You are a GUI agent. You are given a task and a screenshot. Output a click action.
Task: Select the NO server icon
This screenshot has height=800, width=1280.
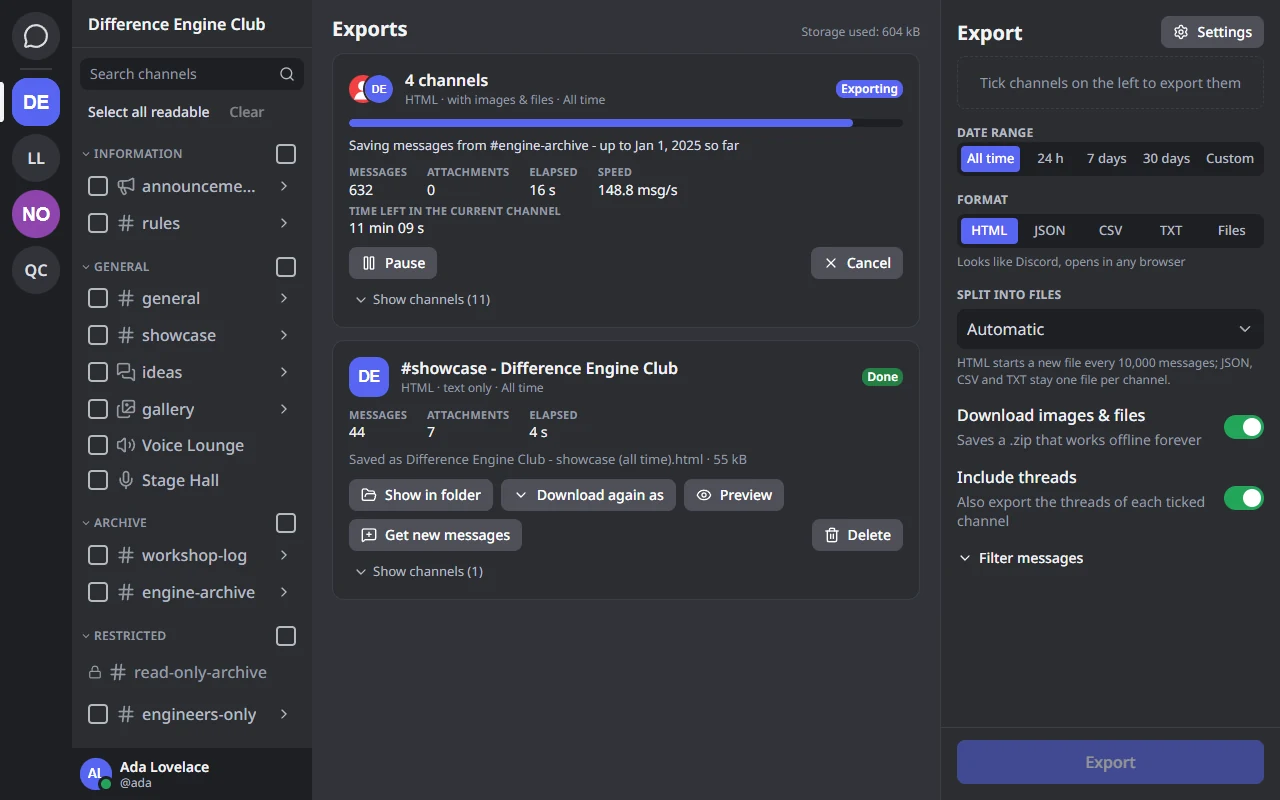[x=36, y=214]
